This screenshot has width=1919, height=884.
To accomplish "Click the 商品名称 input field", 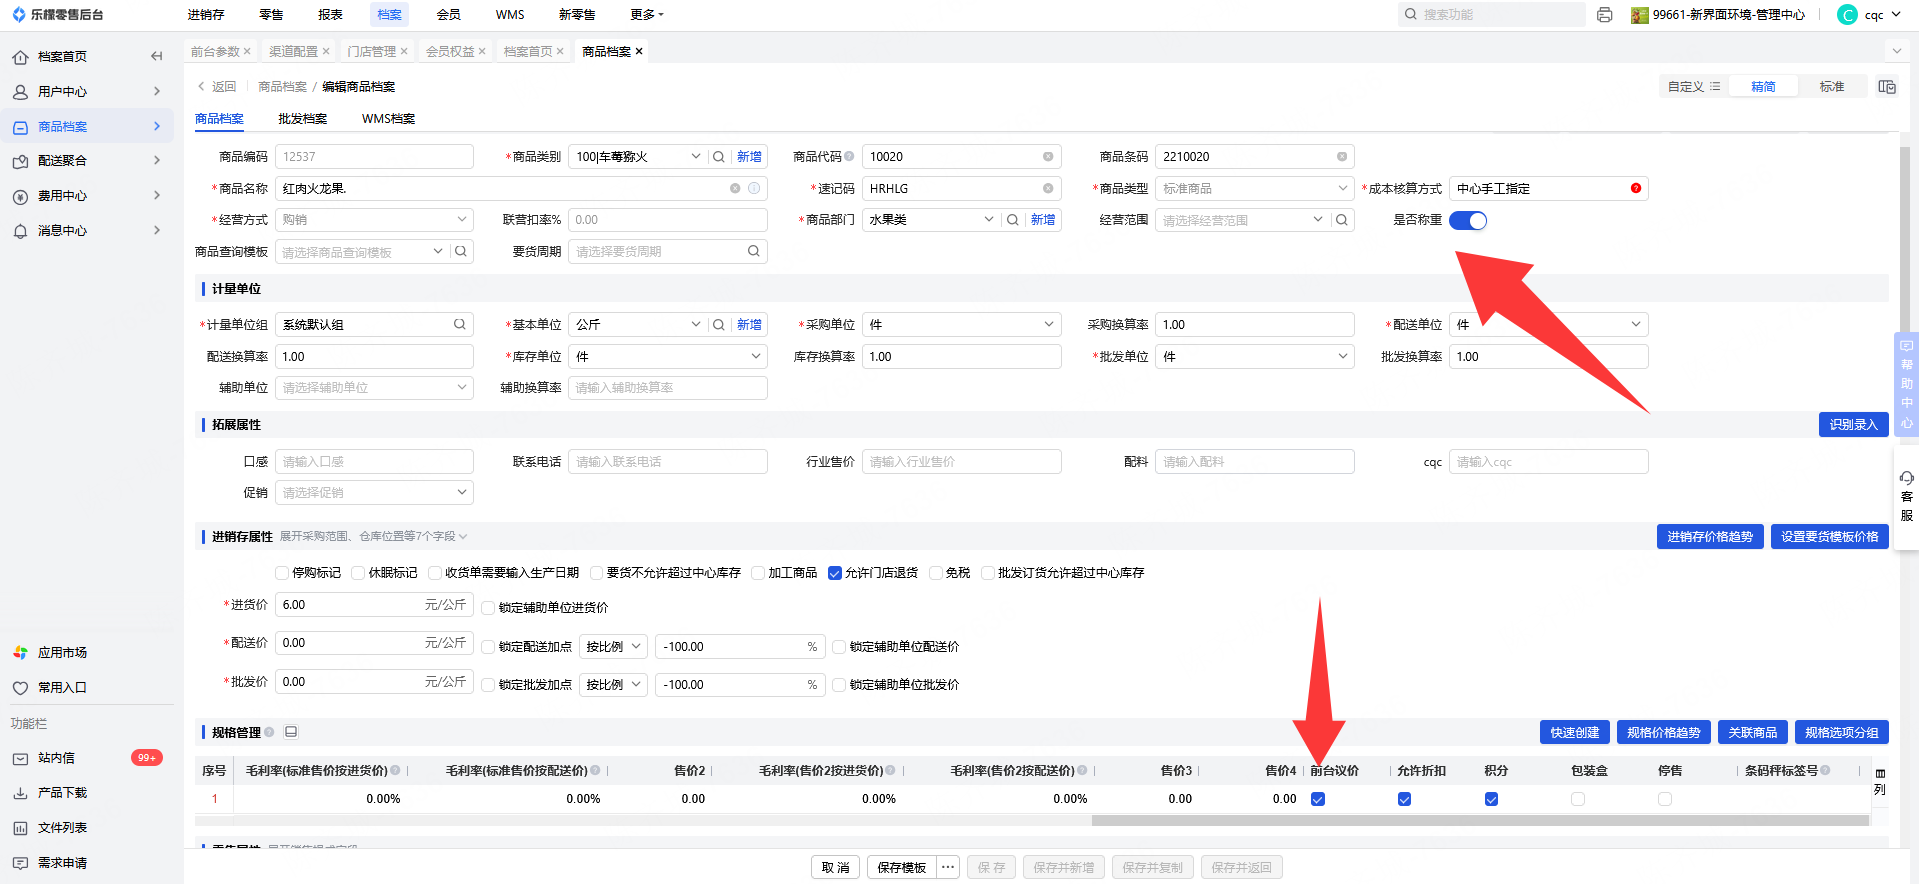I will click(x=521, y=188).
